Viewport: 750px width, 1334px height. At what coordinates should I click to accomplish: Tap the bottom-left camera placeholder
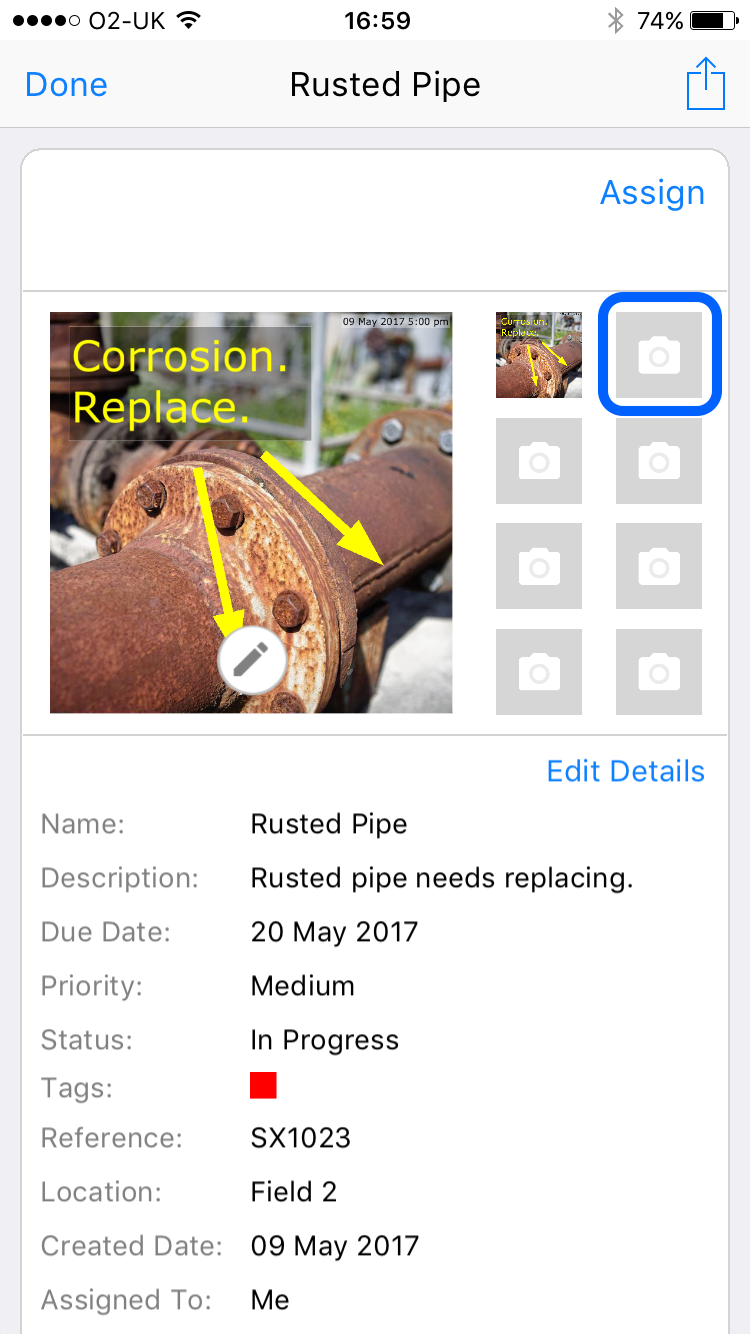[539, 672]
